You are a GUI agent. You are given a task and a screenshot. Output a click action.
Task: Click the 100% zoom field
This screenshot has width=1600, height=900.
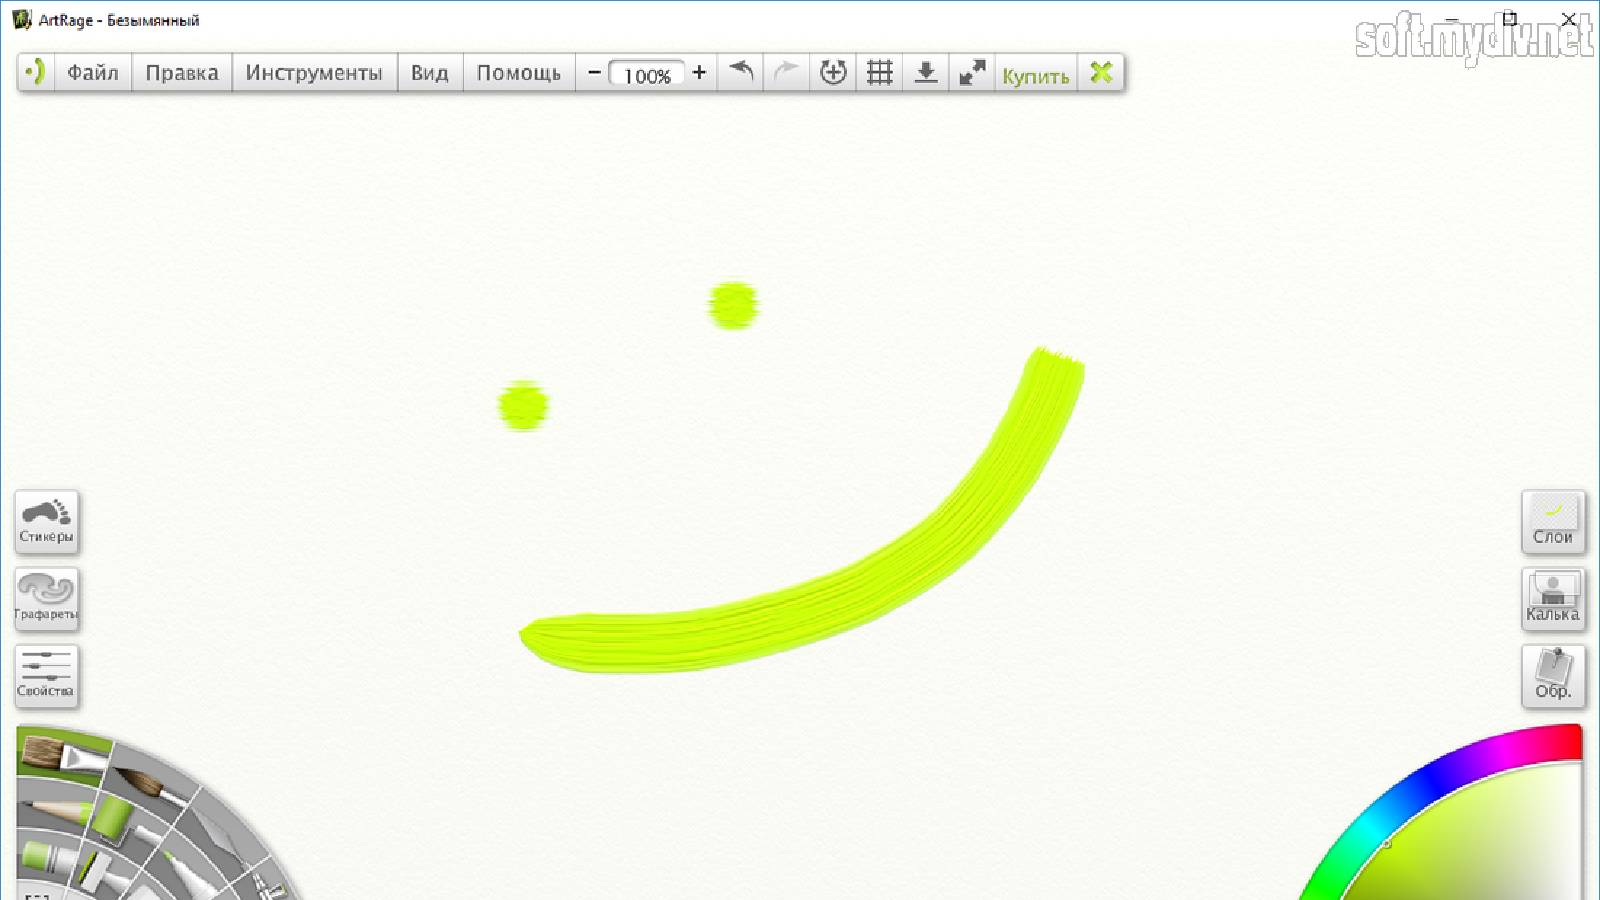pyautogui.click(x=647, y=74)
